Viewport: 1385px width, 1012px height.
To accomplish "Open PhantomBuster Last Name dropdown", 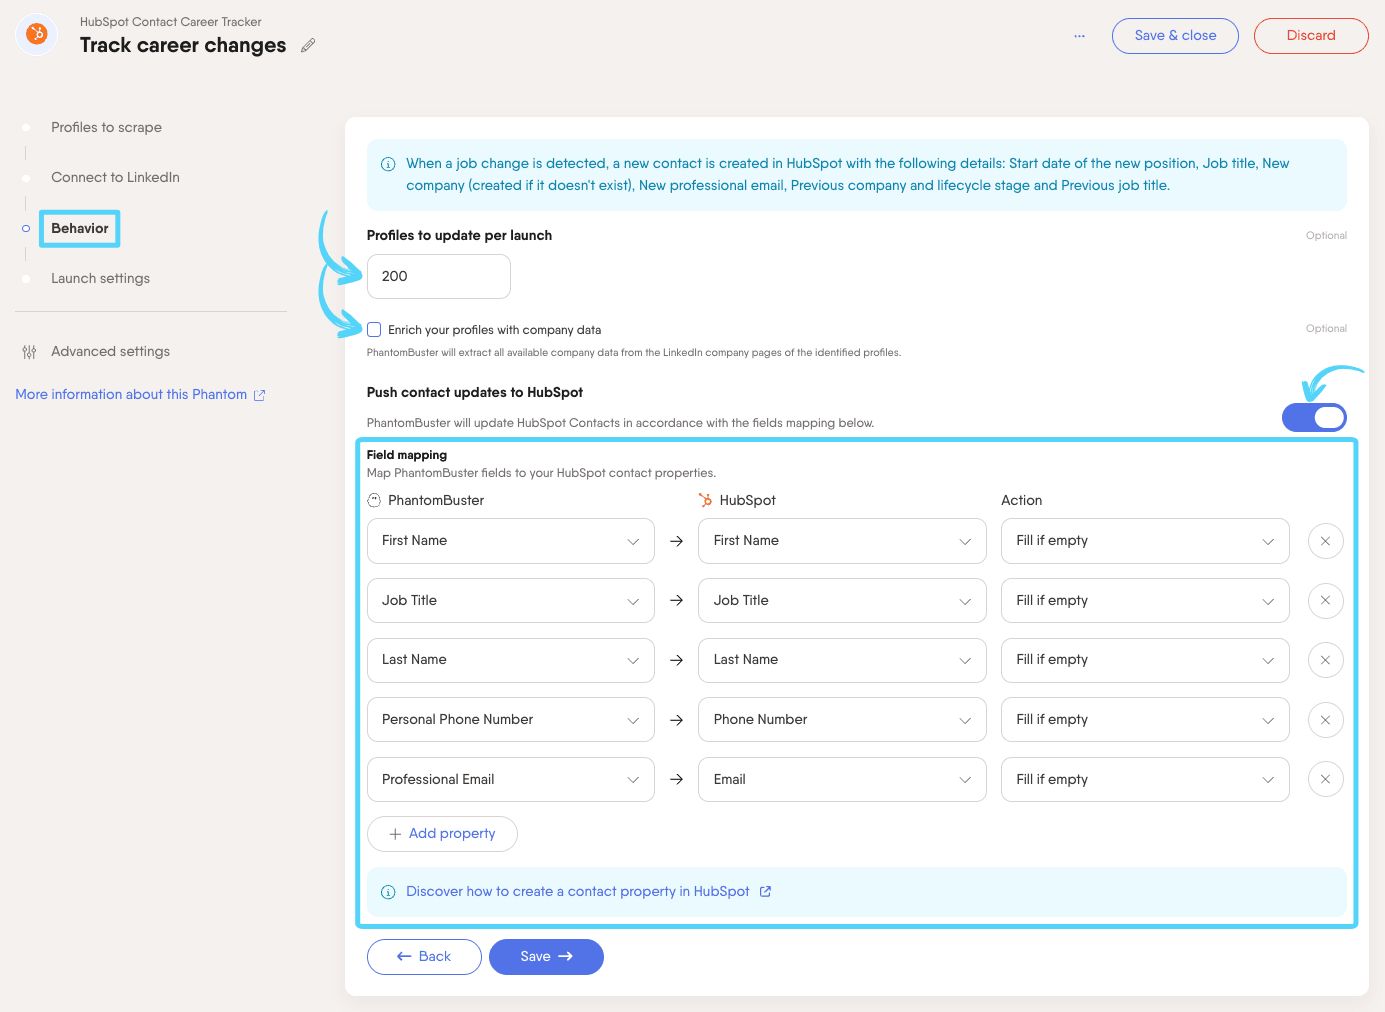I will [511, 660].
